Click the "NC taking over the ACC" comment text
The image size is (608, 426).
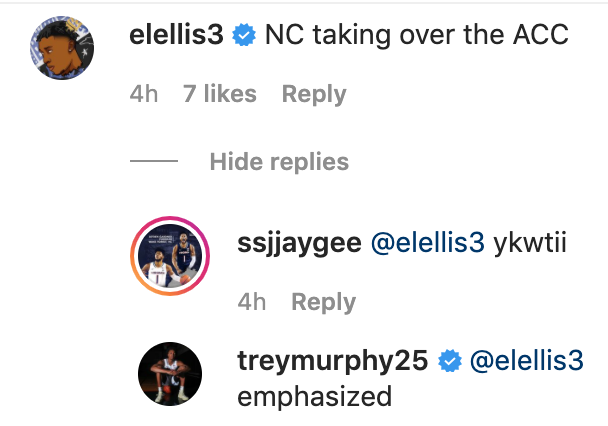[416, 36]
